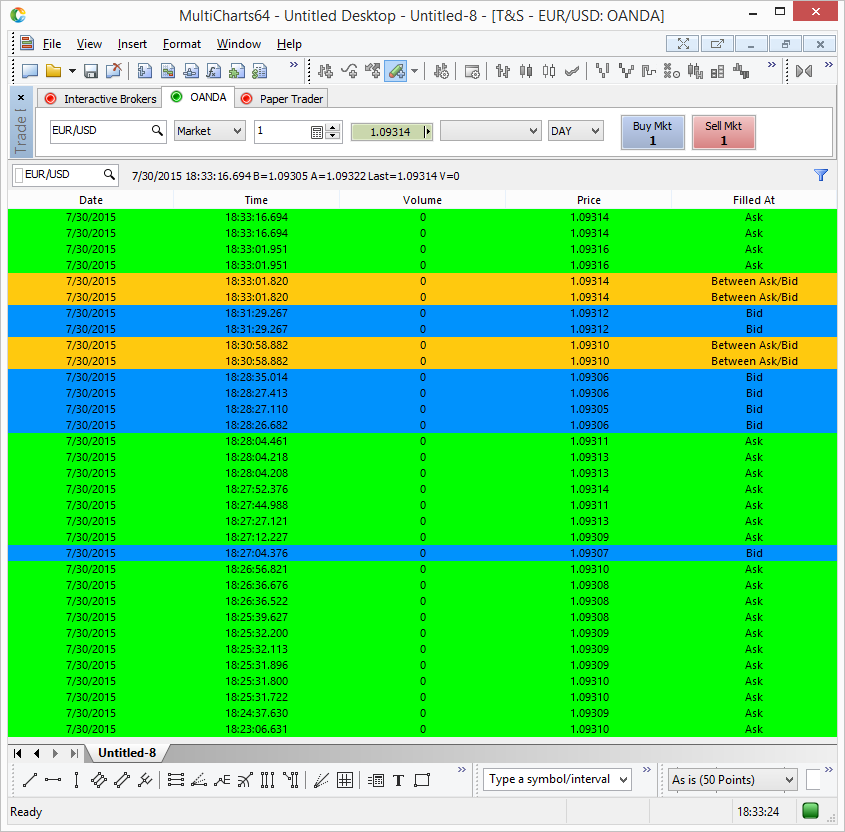
Task: Select the Fibonacci time zones tool
Action: [x=268, y=780]
